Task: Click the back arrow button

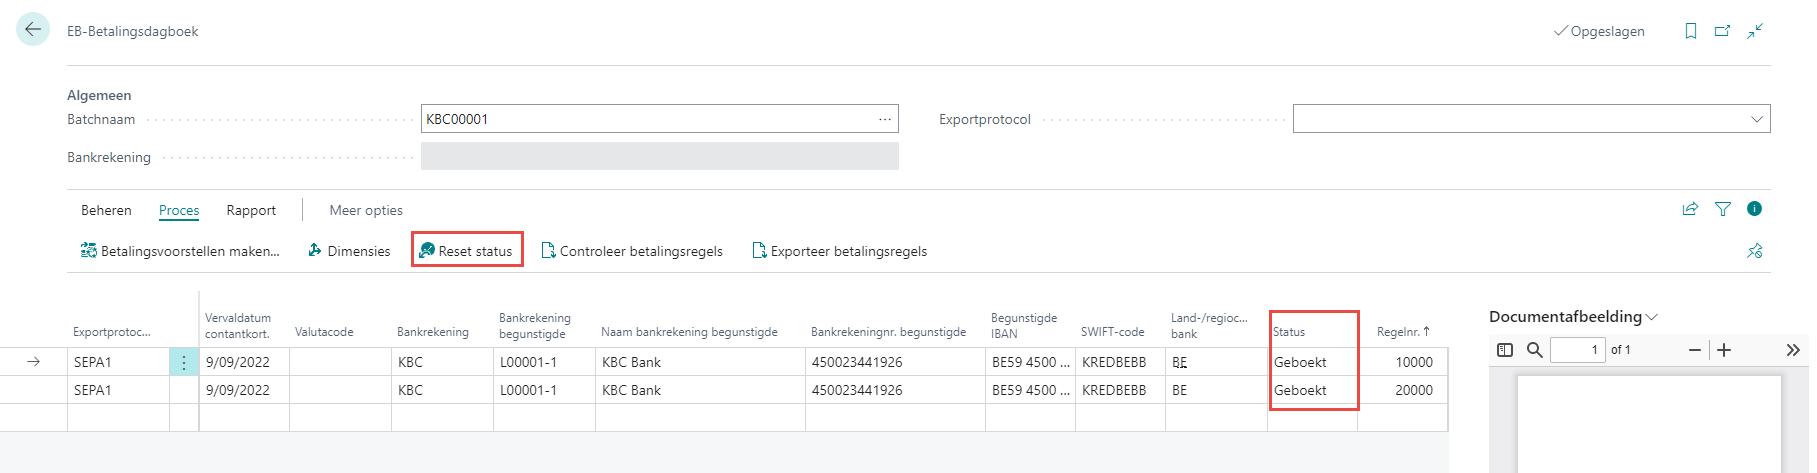Action: [33, 30]
